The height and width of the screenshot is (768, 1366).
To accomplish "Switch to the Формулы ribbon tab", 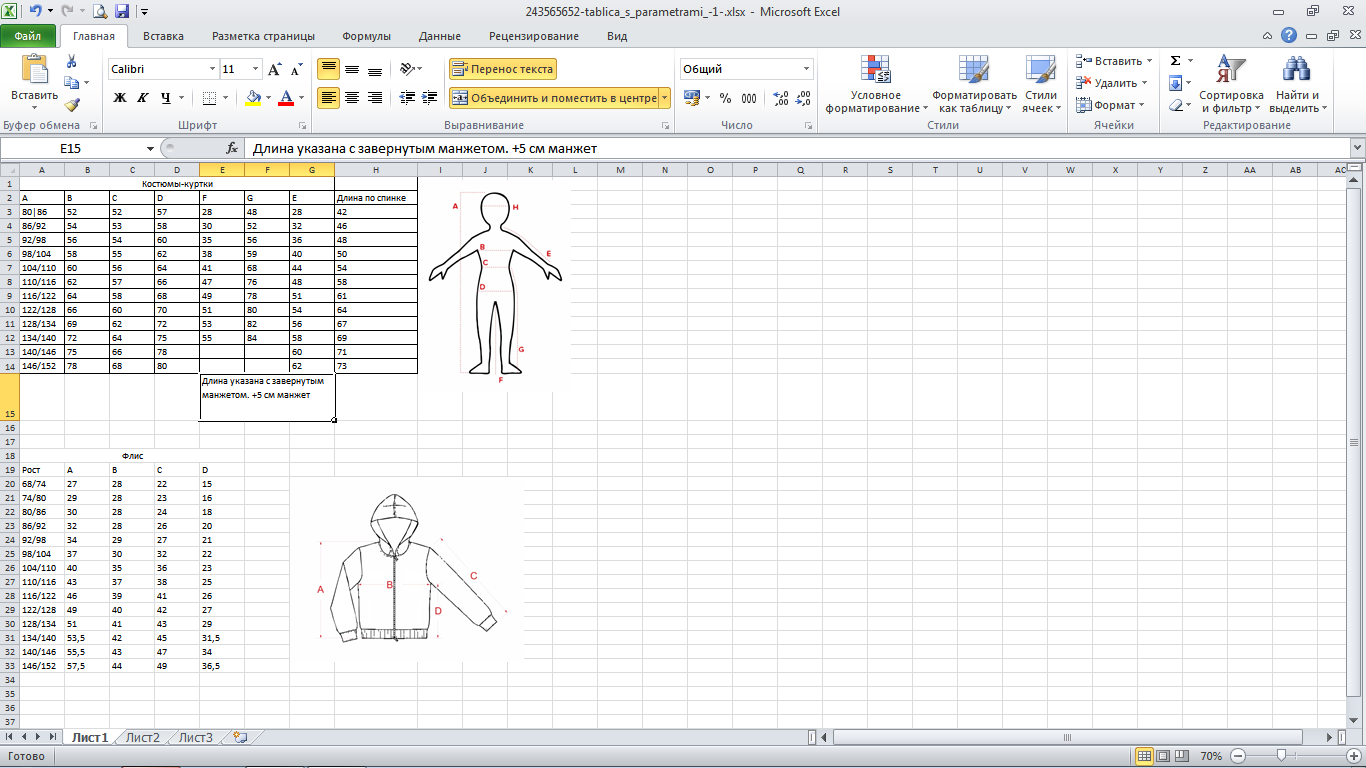I will 366,36.
